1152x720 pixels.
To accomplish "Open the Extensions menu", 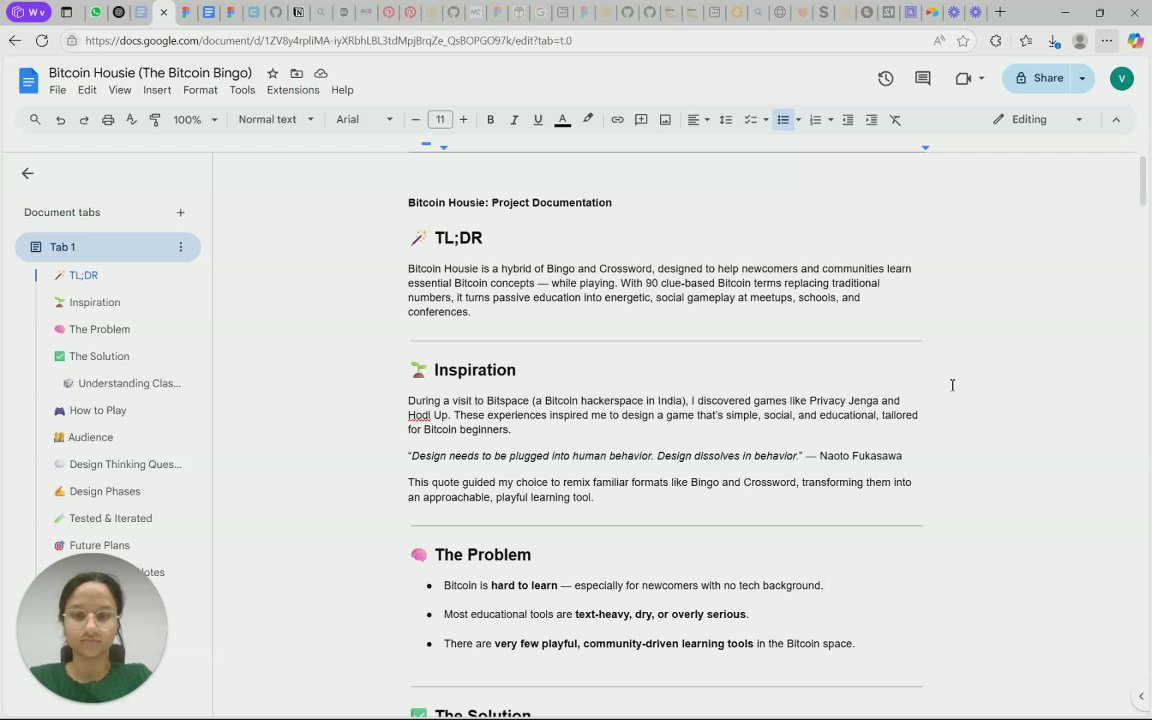I will (x=292, y=90).
